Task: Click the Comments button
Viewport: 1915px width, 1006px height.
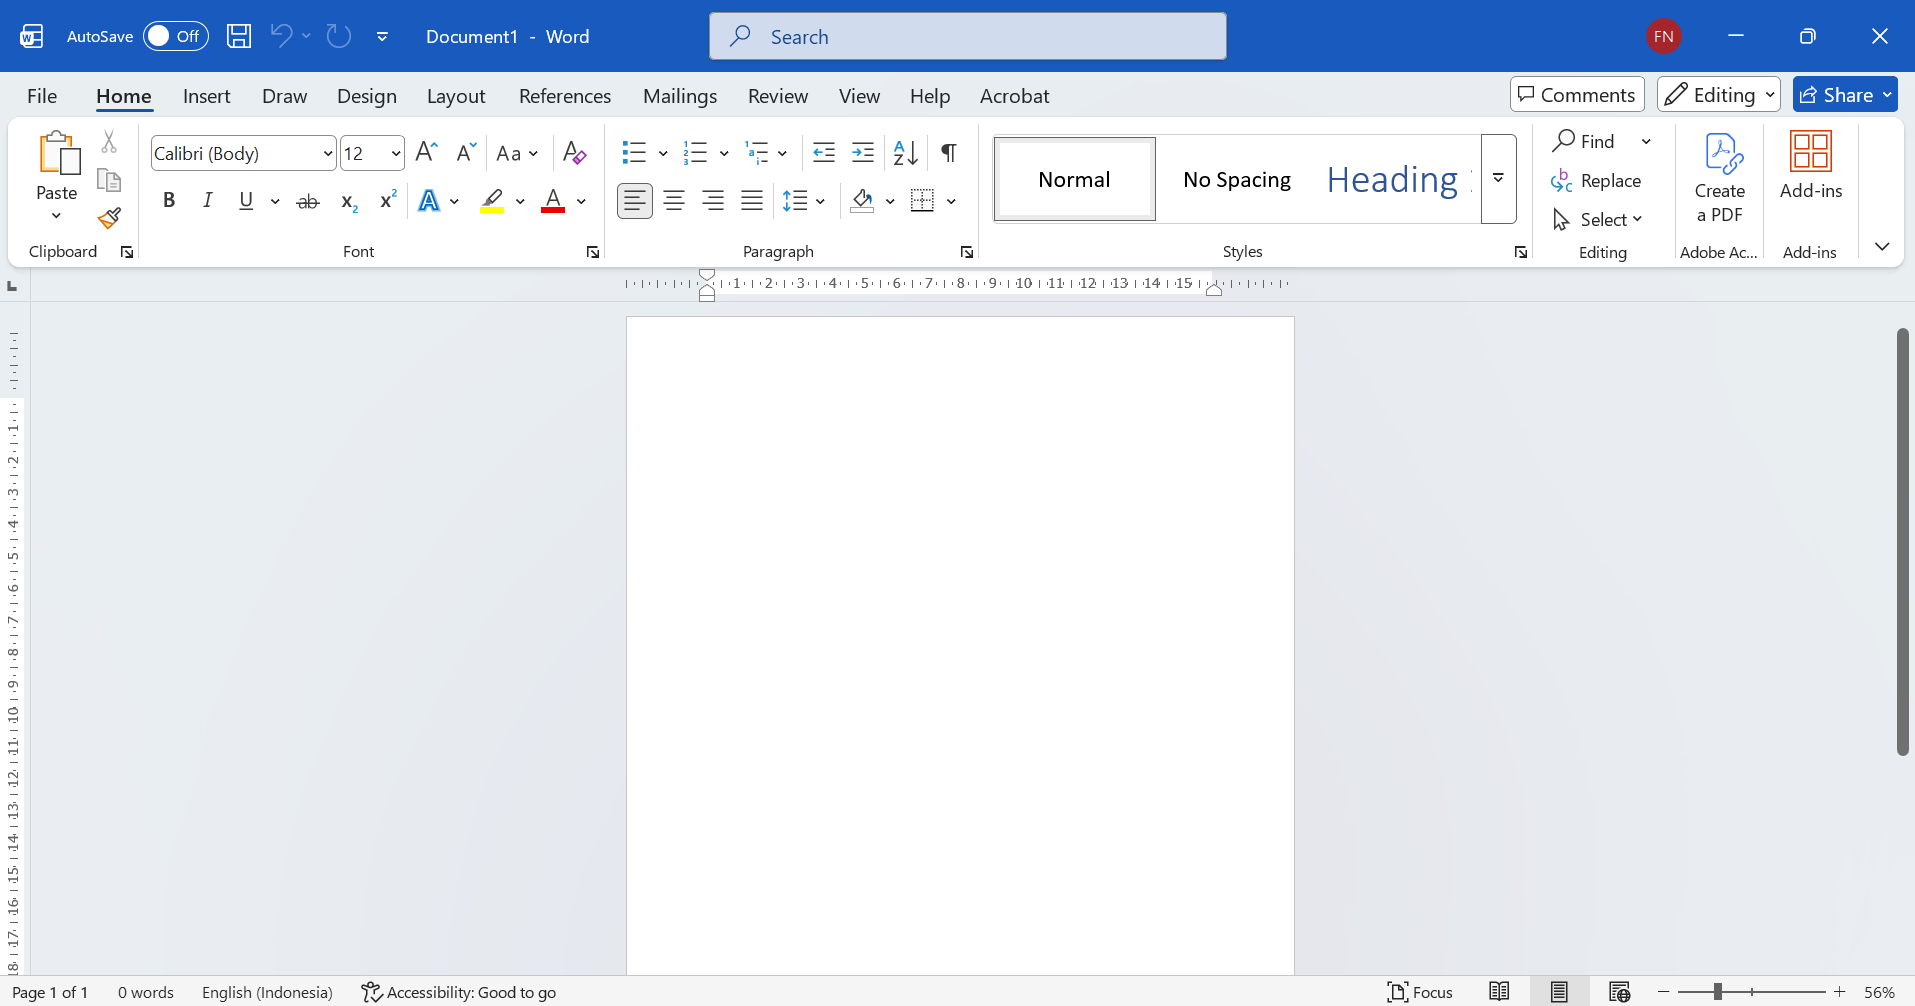Action: pyautogui.click(x=1576, y=95)
